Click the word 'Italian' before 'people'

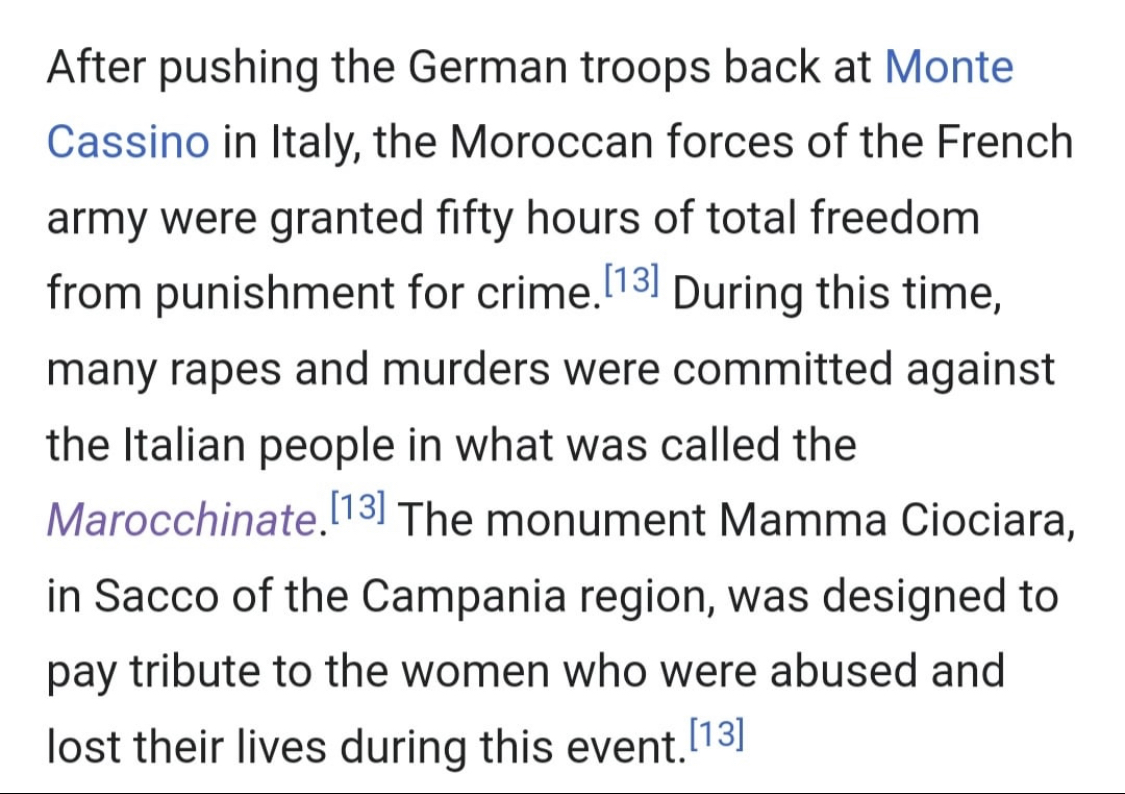coord(184,445)
